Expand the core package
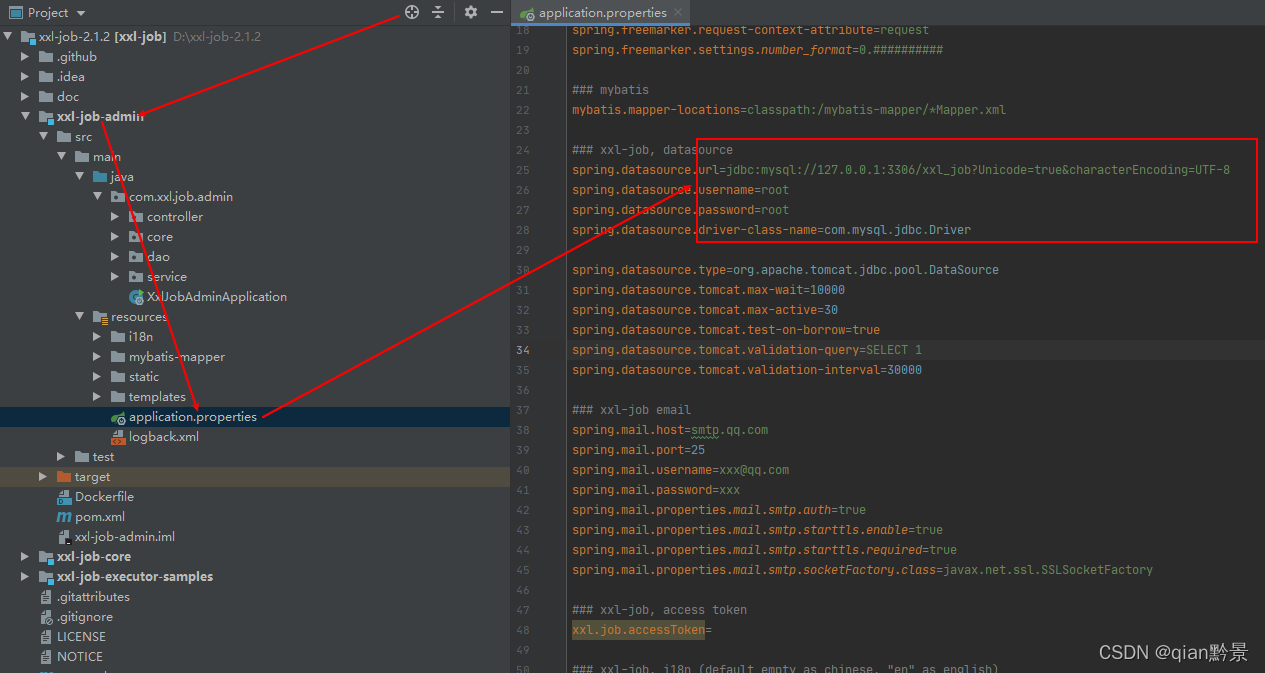 [116, 237]
